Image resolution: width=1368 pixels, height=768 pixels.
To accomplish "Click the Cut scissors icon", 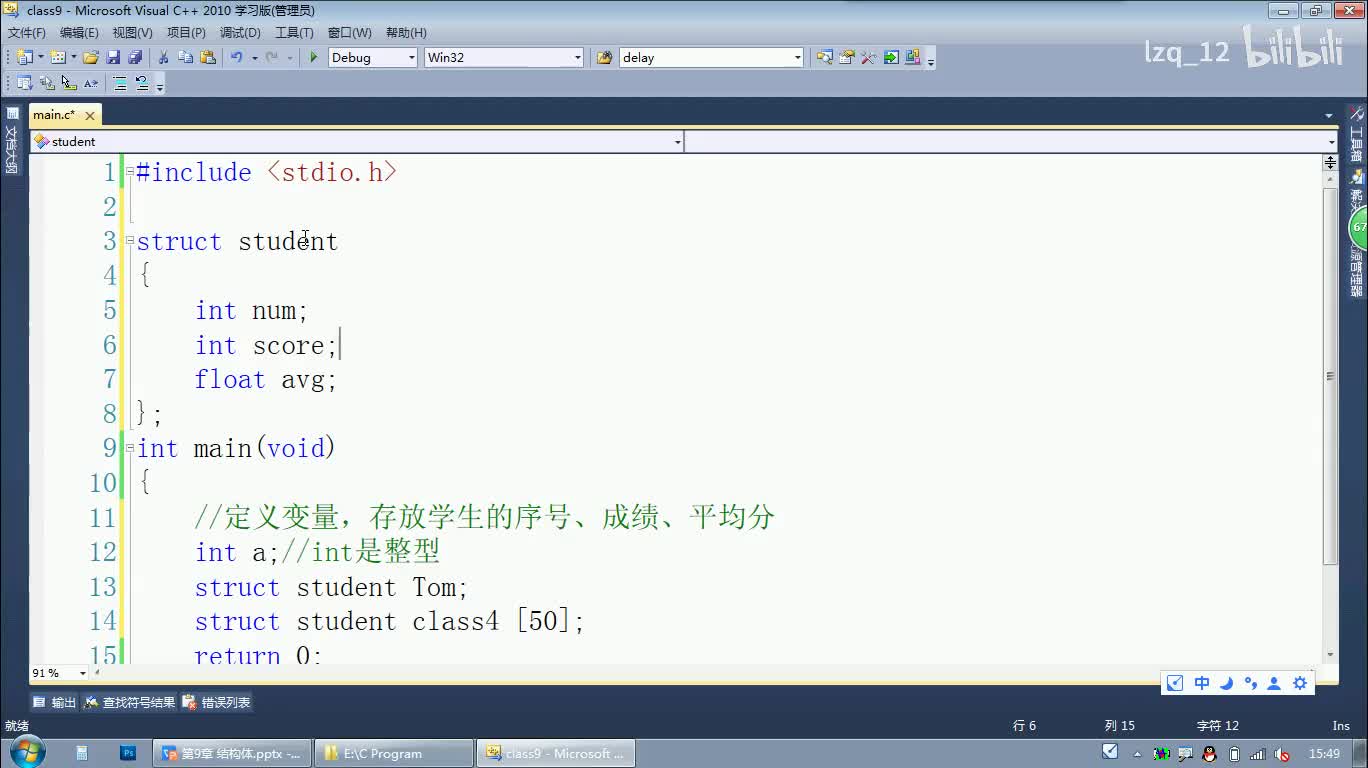I will (164, 58).
